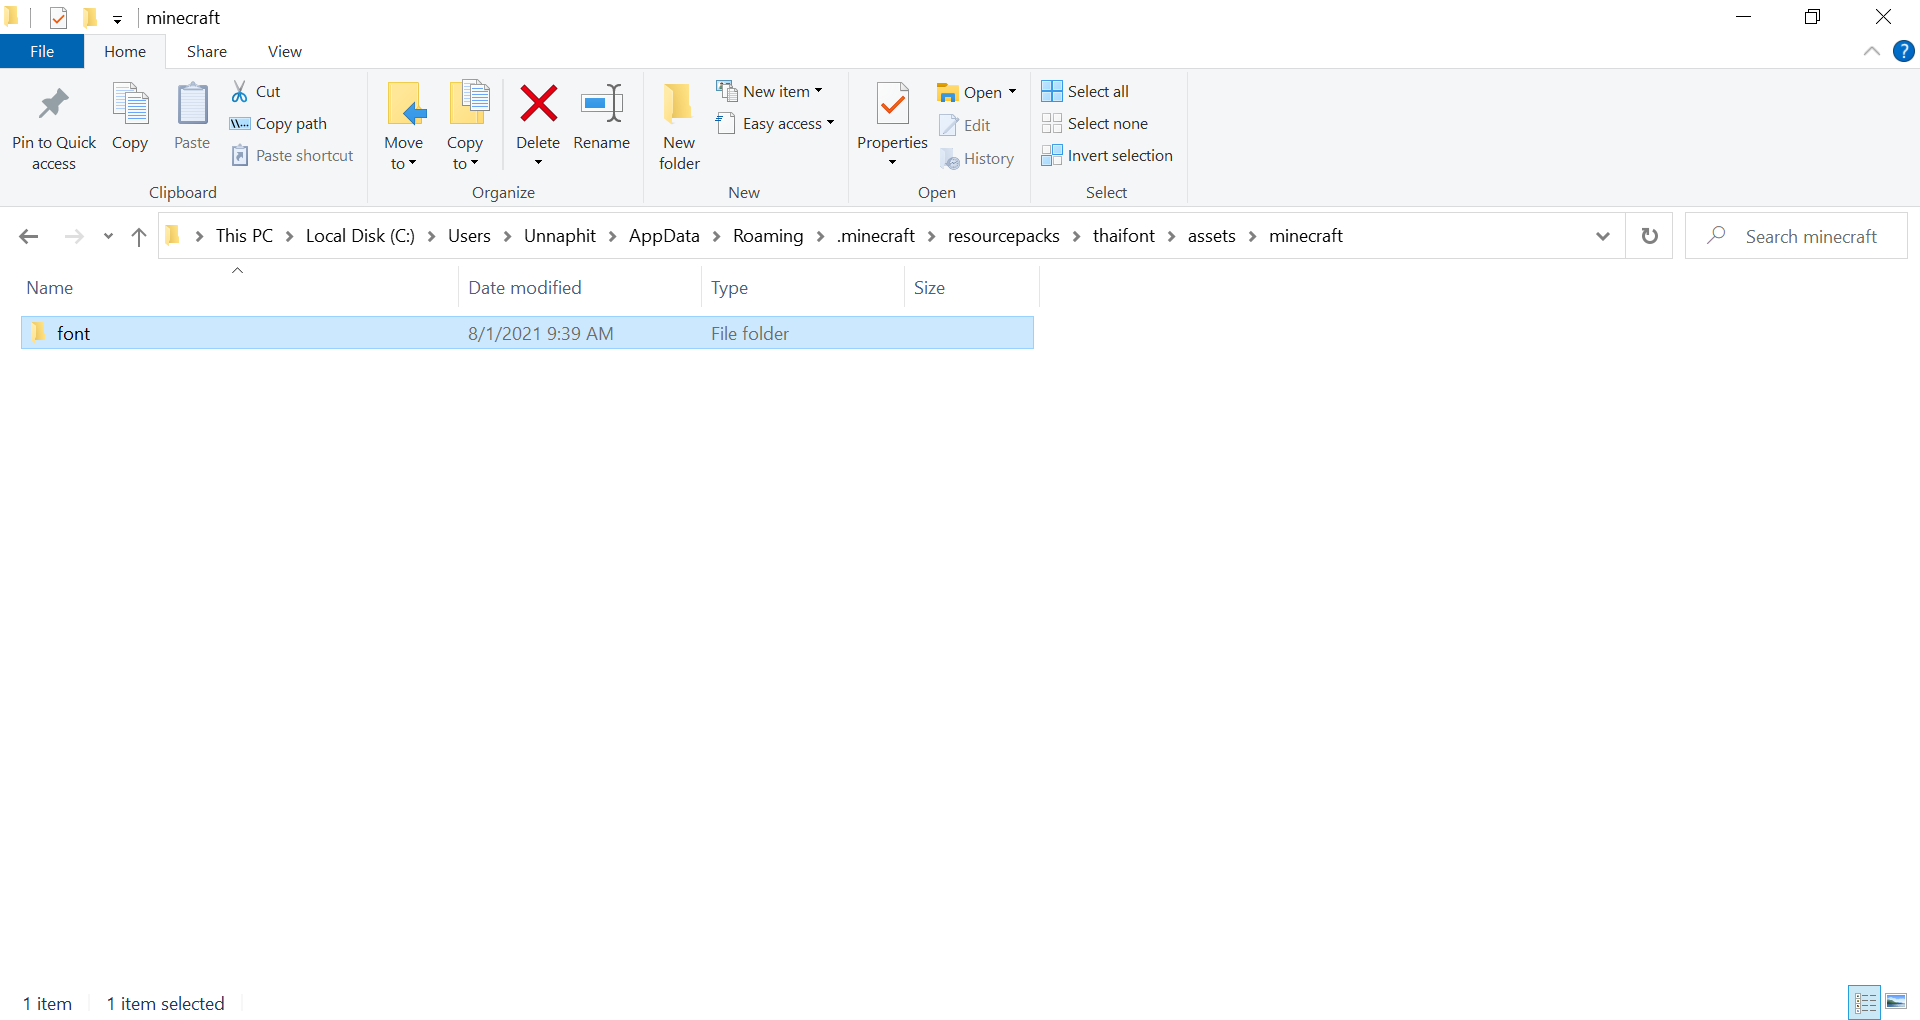Open recent locations dropdown
Screen dimensions: 1920x1020
[108, 236]
